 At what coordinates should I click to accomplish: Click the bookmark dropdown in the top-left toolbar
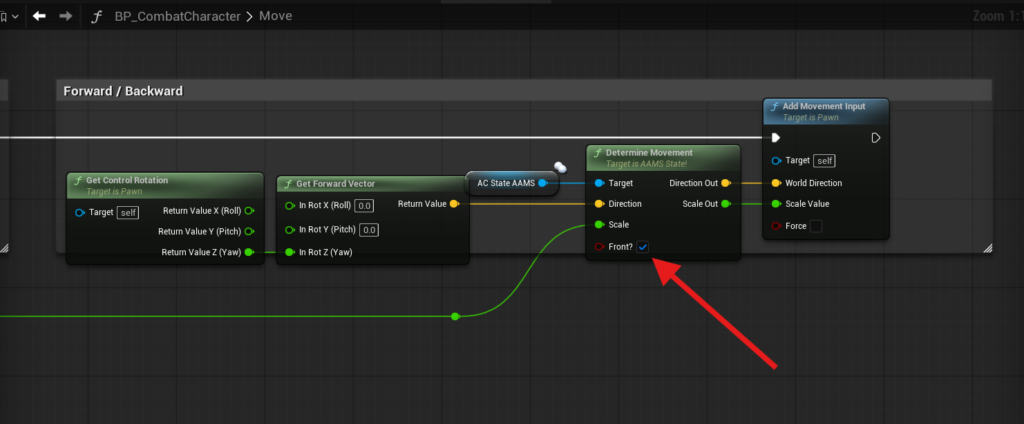click(x=8, y=16)
